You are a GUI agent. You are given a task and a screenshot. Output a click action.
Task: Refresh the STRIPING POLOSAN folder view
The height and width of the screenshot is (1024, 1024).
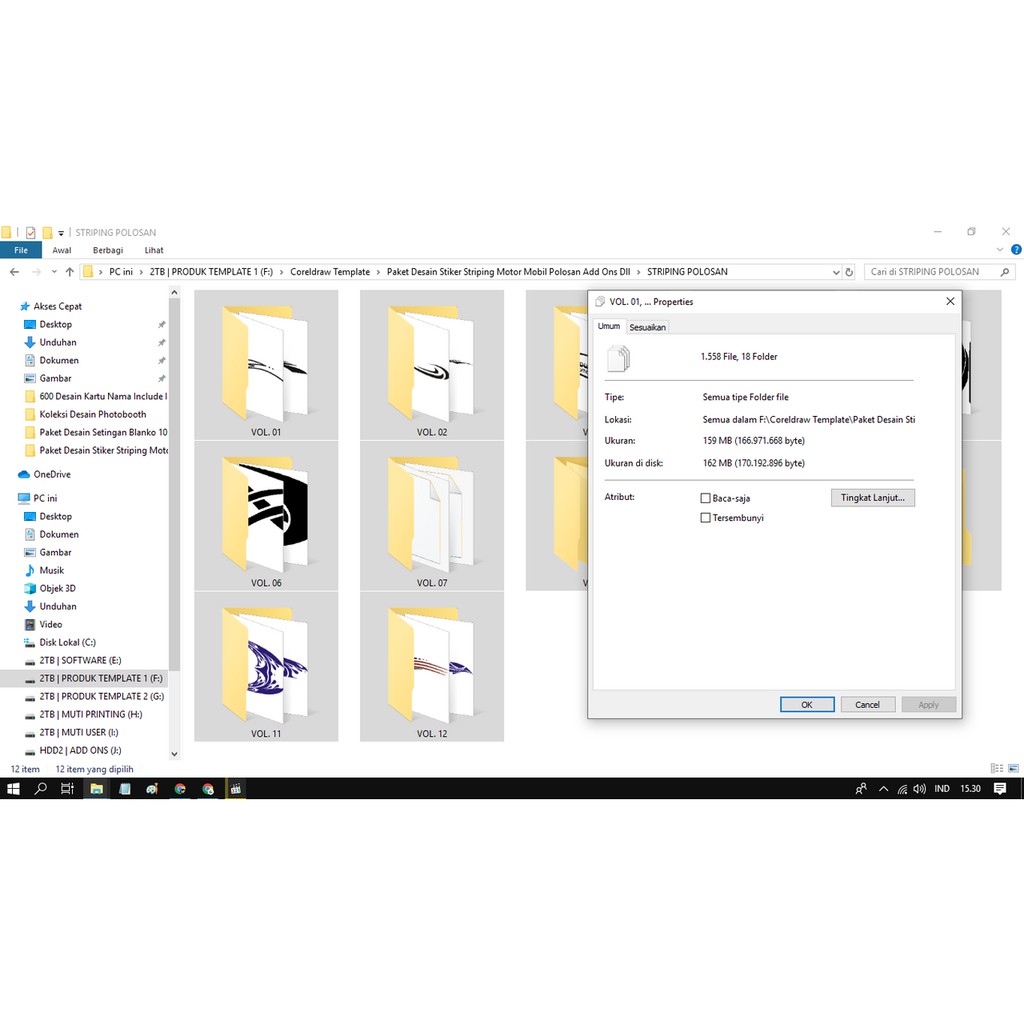point(849,272)
